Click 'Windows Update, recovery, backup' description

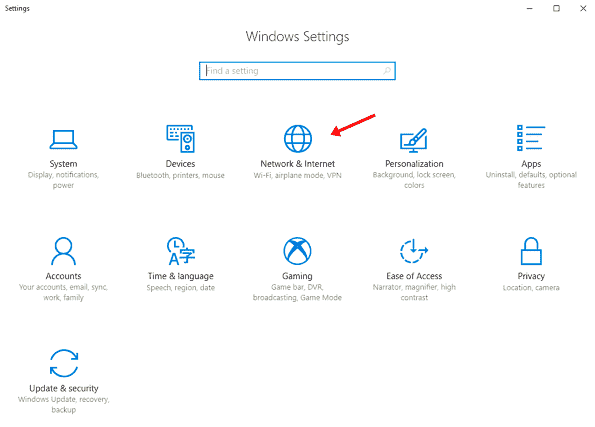(64, 405)
